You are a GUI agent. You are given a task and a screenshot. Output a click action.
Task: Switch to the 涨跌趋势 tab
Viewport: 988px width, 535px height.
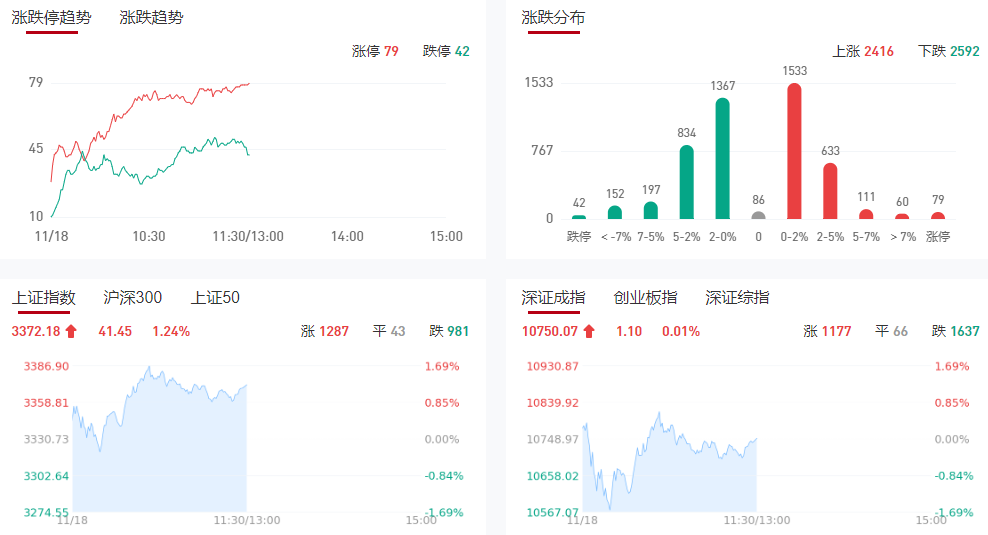(x=151, y=17)
